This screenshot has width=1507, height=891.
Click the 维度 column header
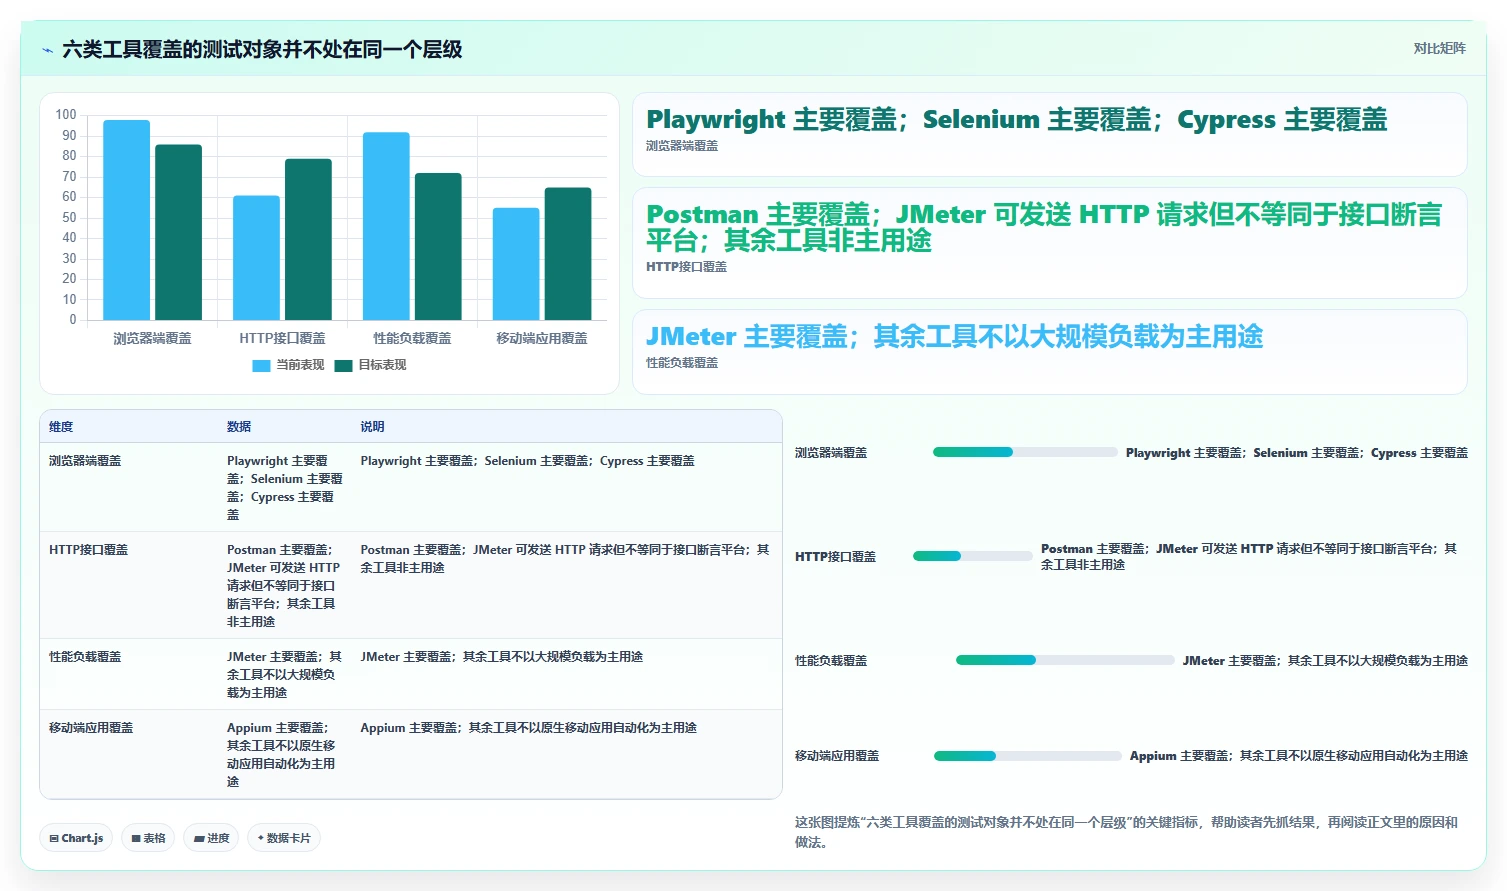click(61, 426)
